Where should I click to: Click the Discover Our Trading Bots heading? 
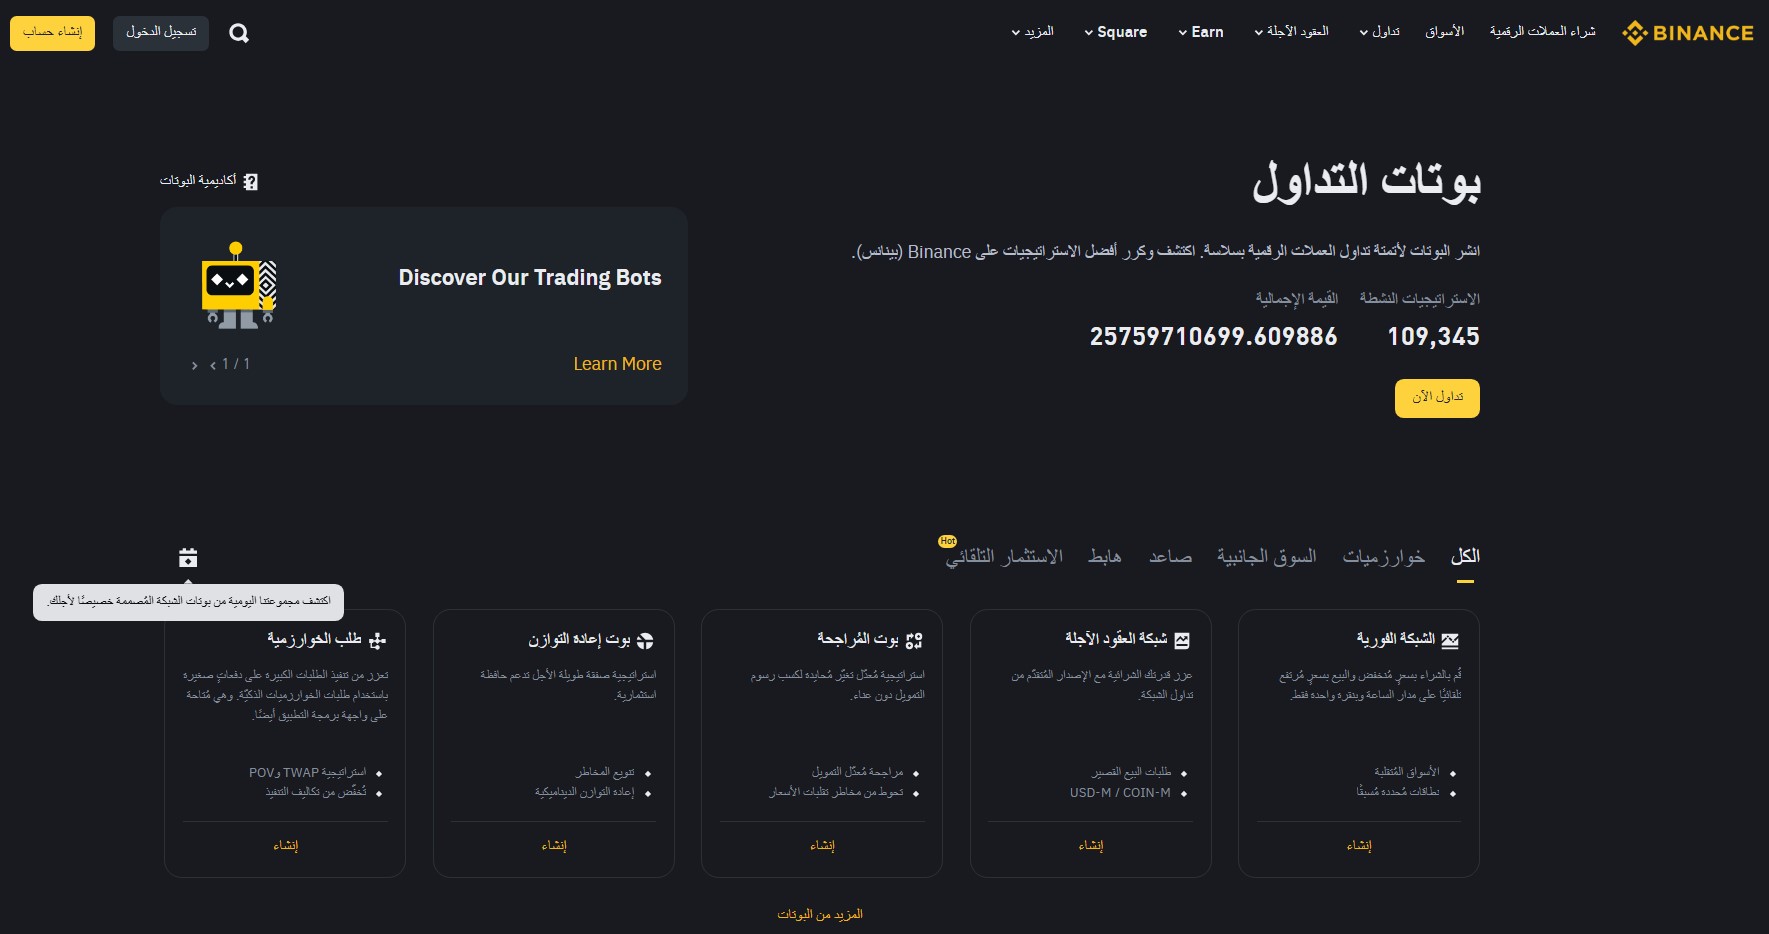(x=530, y=278)
